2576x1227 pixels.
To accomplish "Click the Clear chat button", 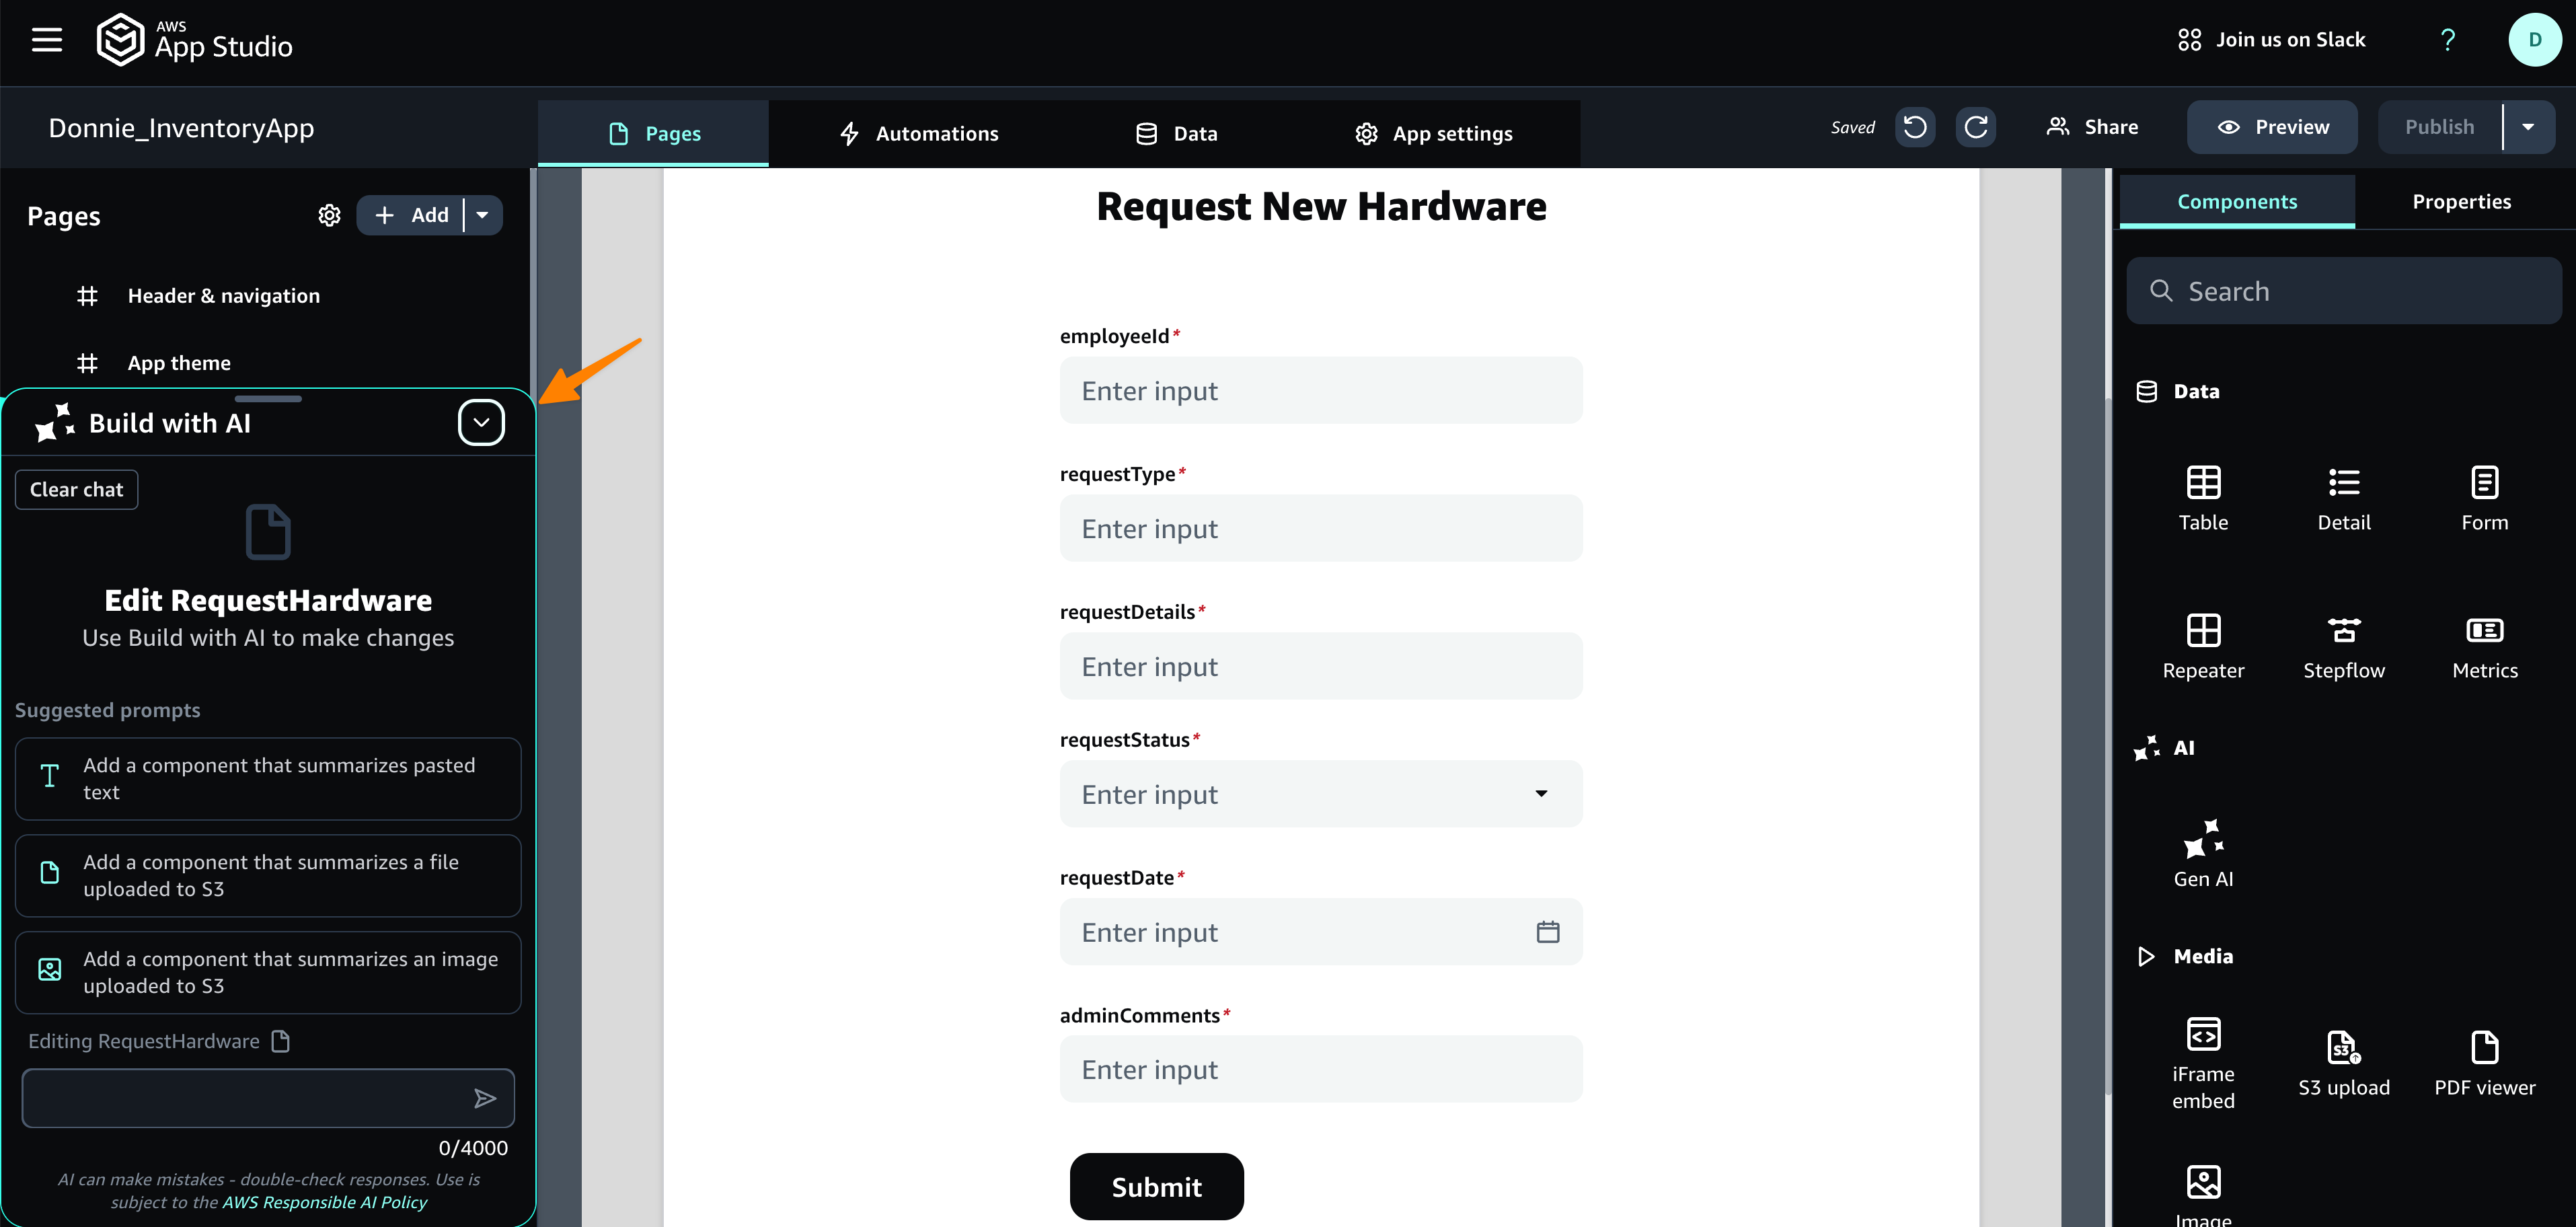I will click(x=76, y=490).
